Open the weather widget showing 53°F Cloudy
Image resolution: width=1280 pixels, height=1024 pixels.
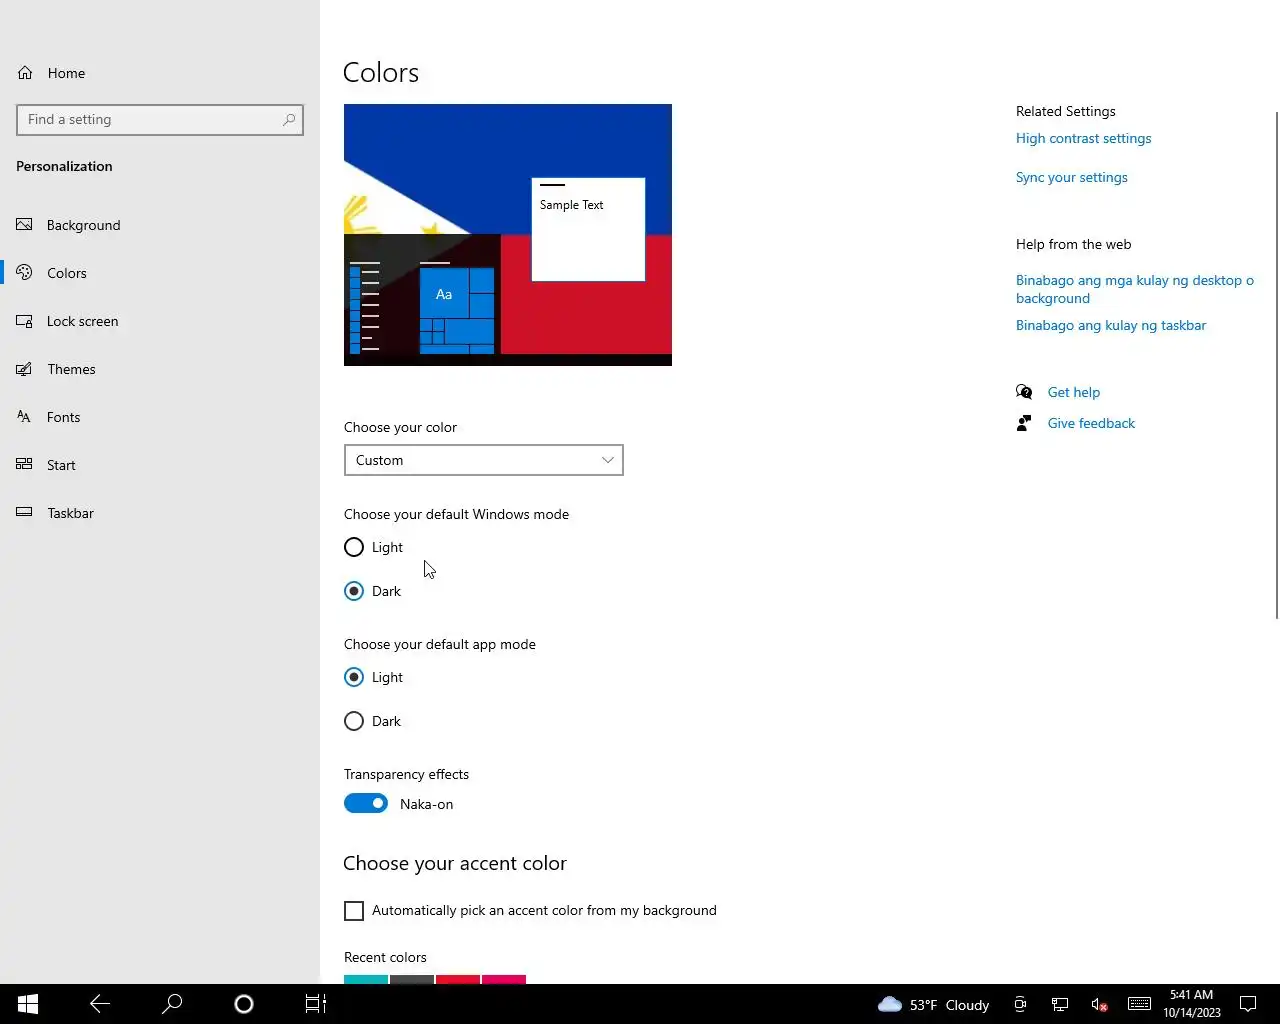click(933, 1005)
